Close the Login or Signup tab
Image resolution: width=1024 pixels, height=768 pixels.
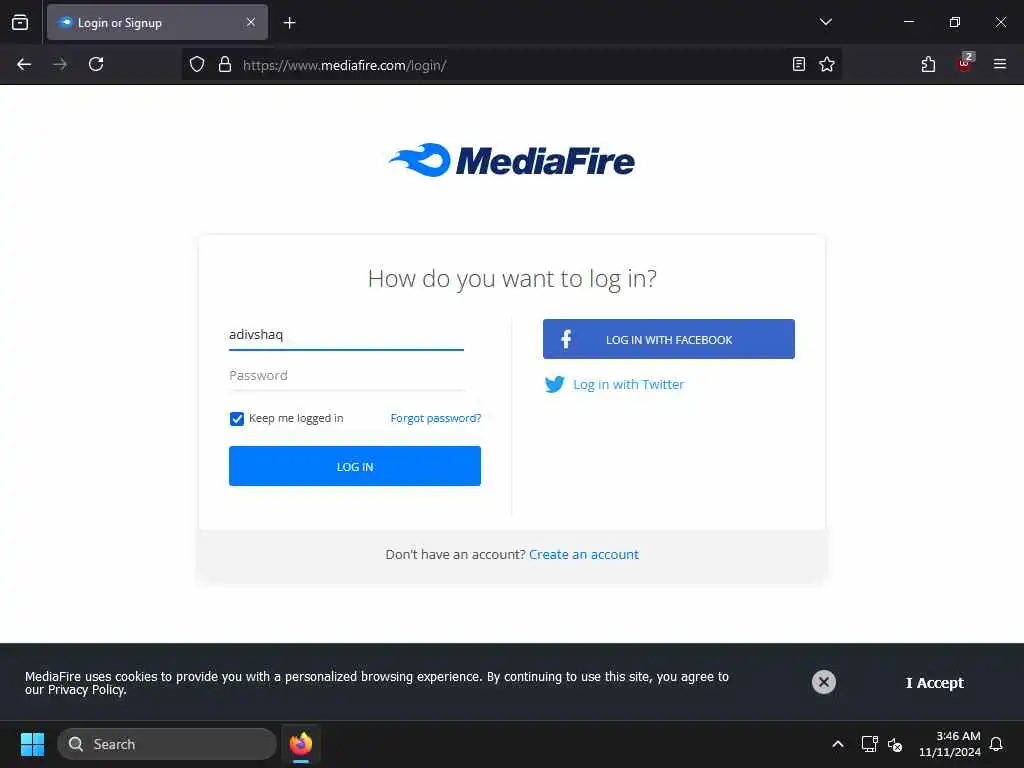coord(251,22)
